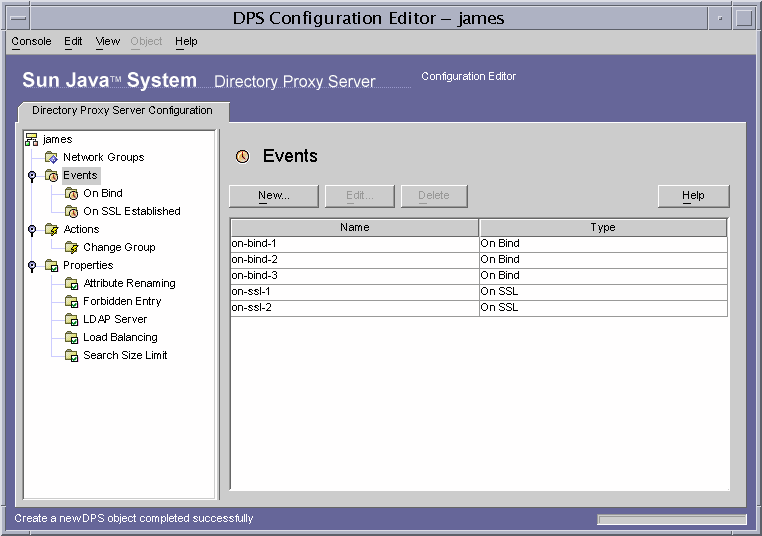The width and height of the screenshot is (762, 536).
Task: Click the clock icon beside Events heading
Action: (242, 156)
